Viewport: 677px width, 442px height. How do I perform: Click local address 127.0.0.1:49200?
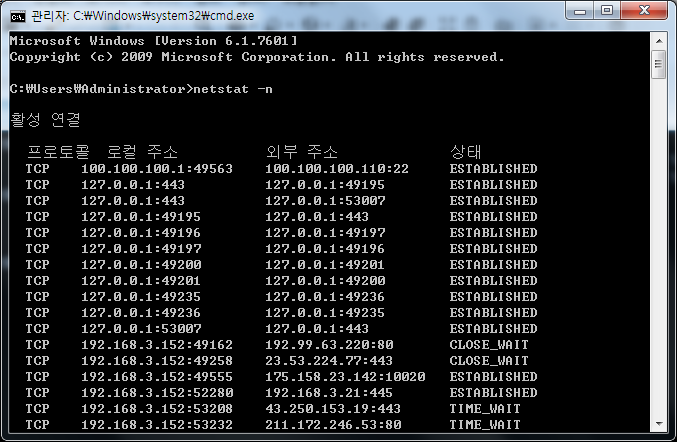(141, 265)
